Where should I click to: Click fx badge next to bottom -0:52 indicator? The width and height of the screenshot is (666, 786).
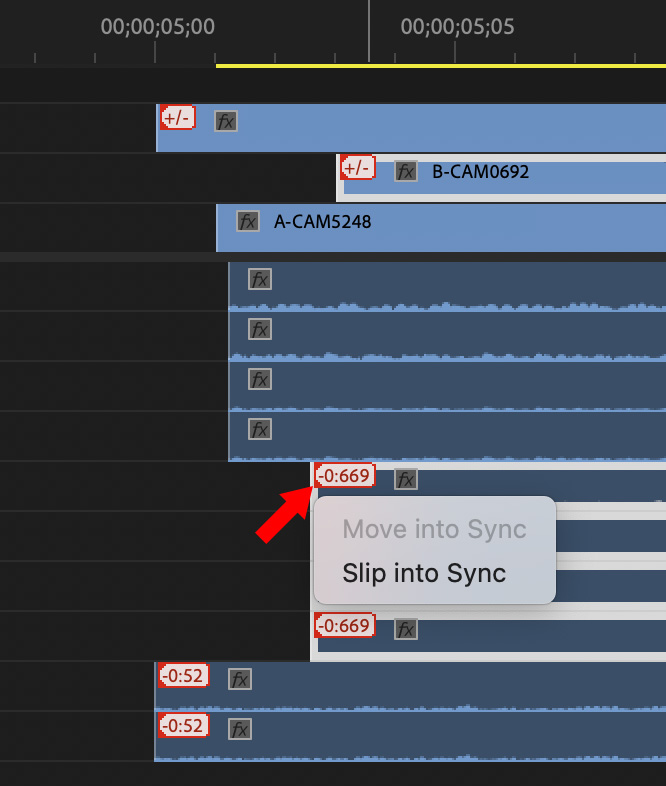(240, 728)
